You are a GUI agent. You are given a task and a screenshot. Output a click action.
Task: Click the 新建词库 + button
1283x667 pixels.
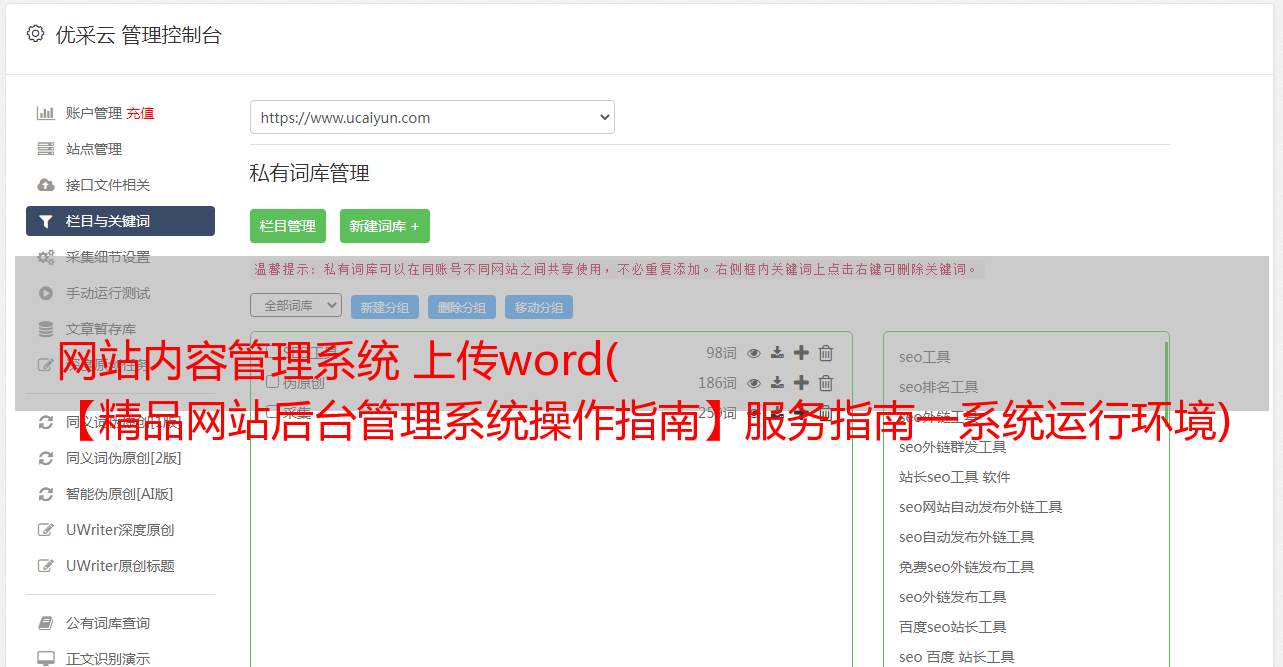coord(385,226)
